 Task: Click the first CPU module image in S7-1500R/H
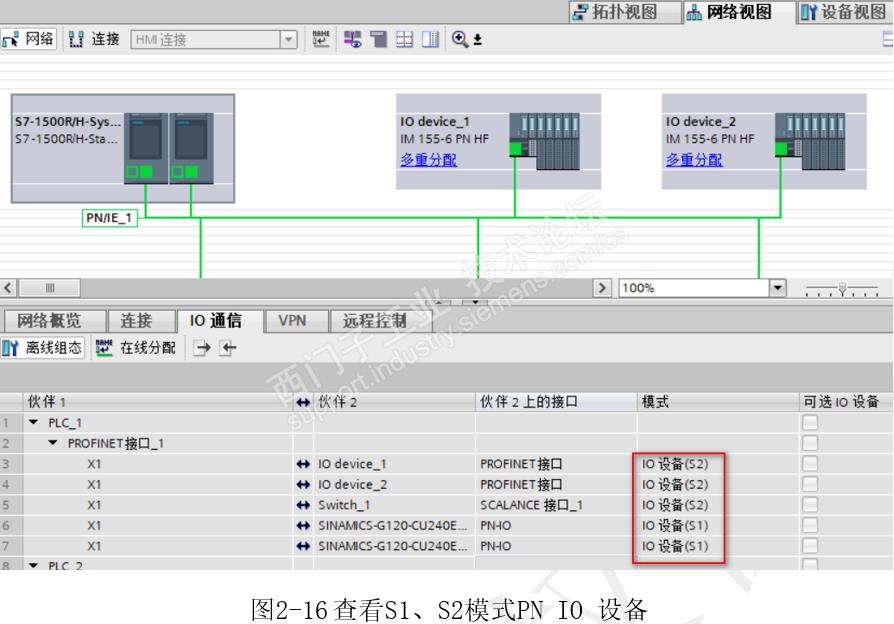click(x=146, y=148)
